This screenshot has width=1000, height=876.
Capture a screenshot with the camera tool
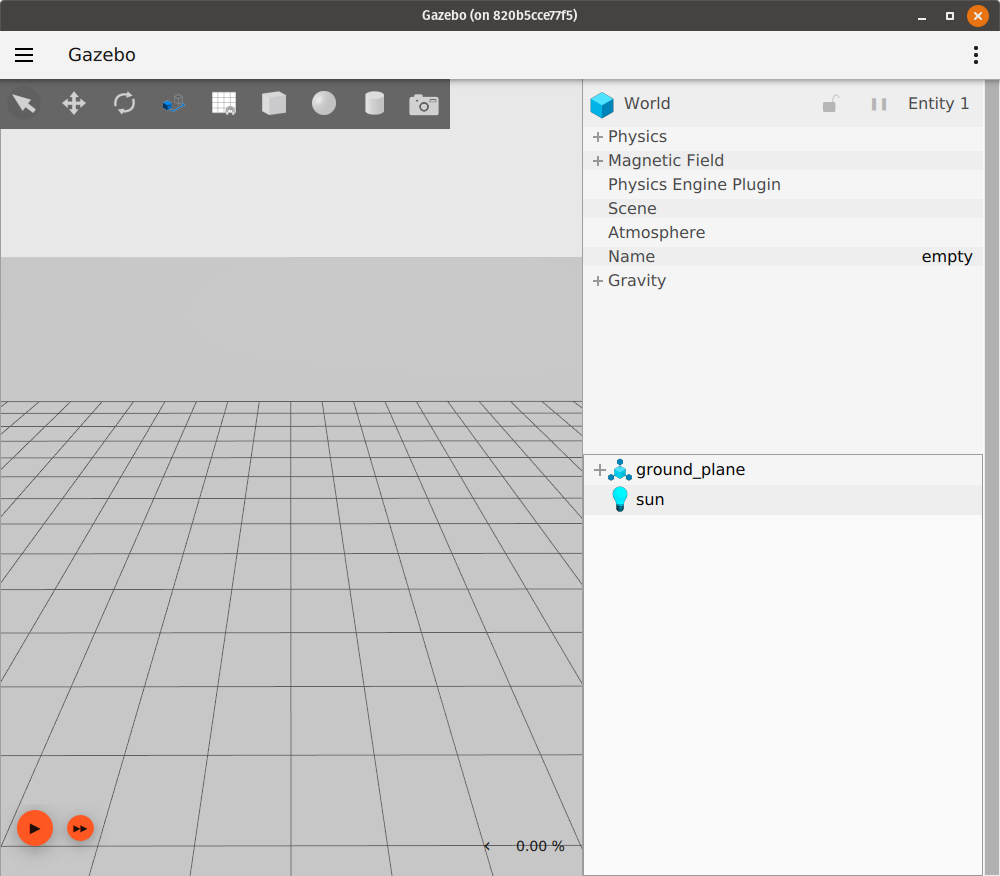pos(423,103)
